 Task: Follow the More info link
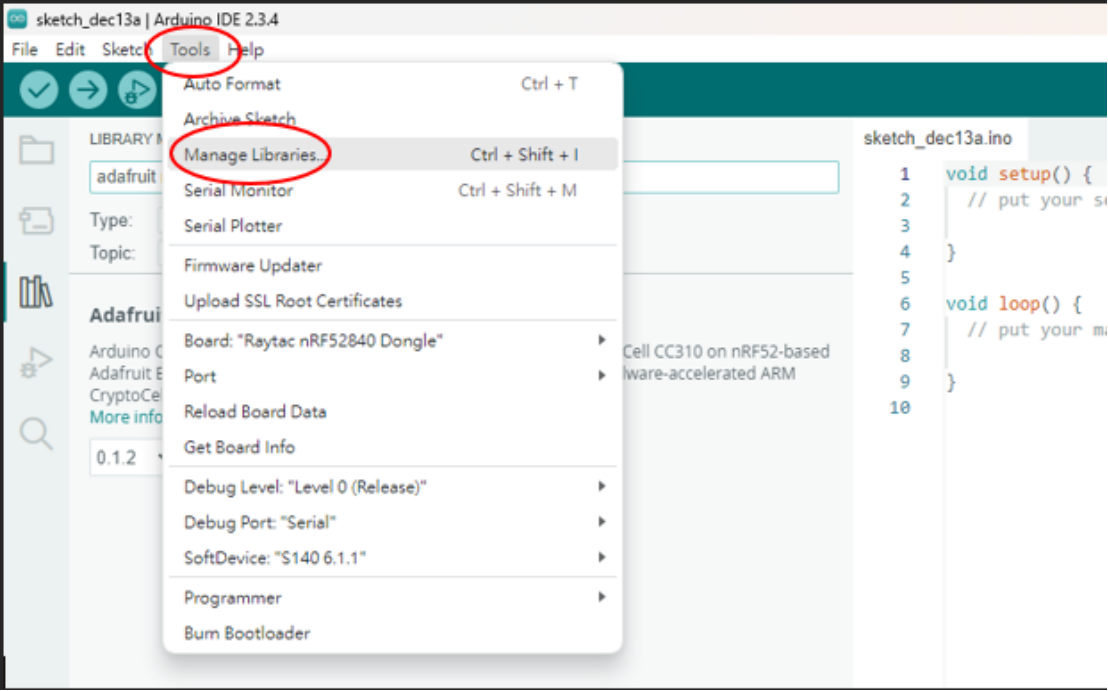125,417
